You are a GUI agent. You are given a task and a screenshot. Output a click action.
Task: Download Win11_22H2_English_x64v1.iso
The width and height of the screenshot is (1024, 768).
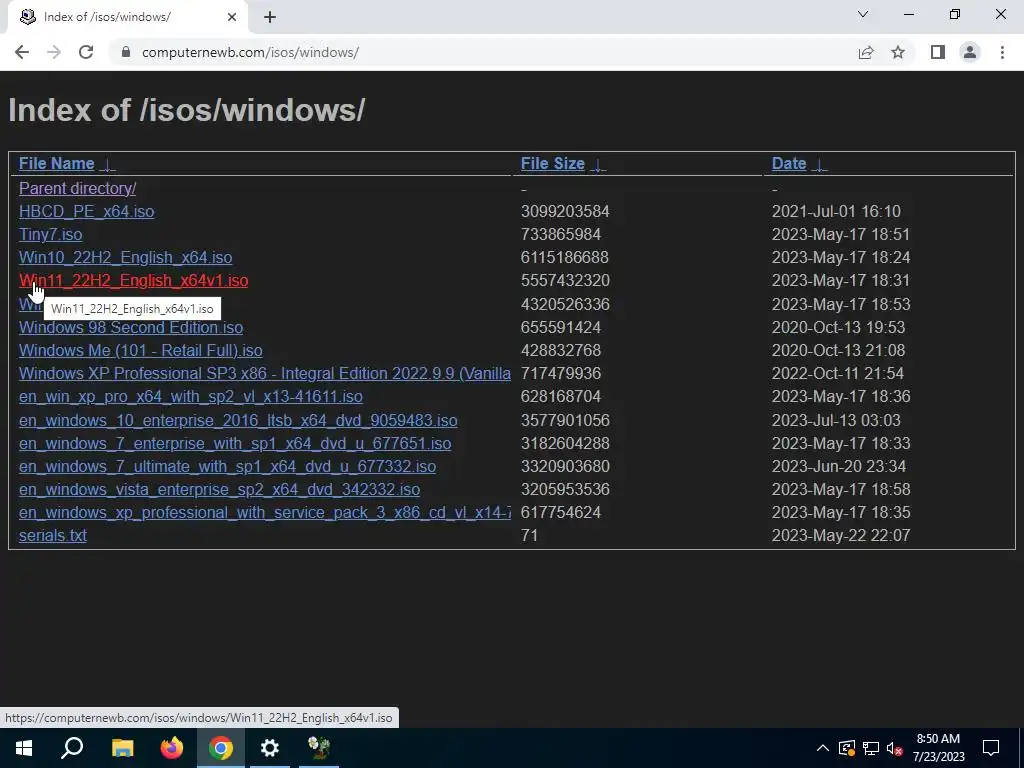[133, 280]
